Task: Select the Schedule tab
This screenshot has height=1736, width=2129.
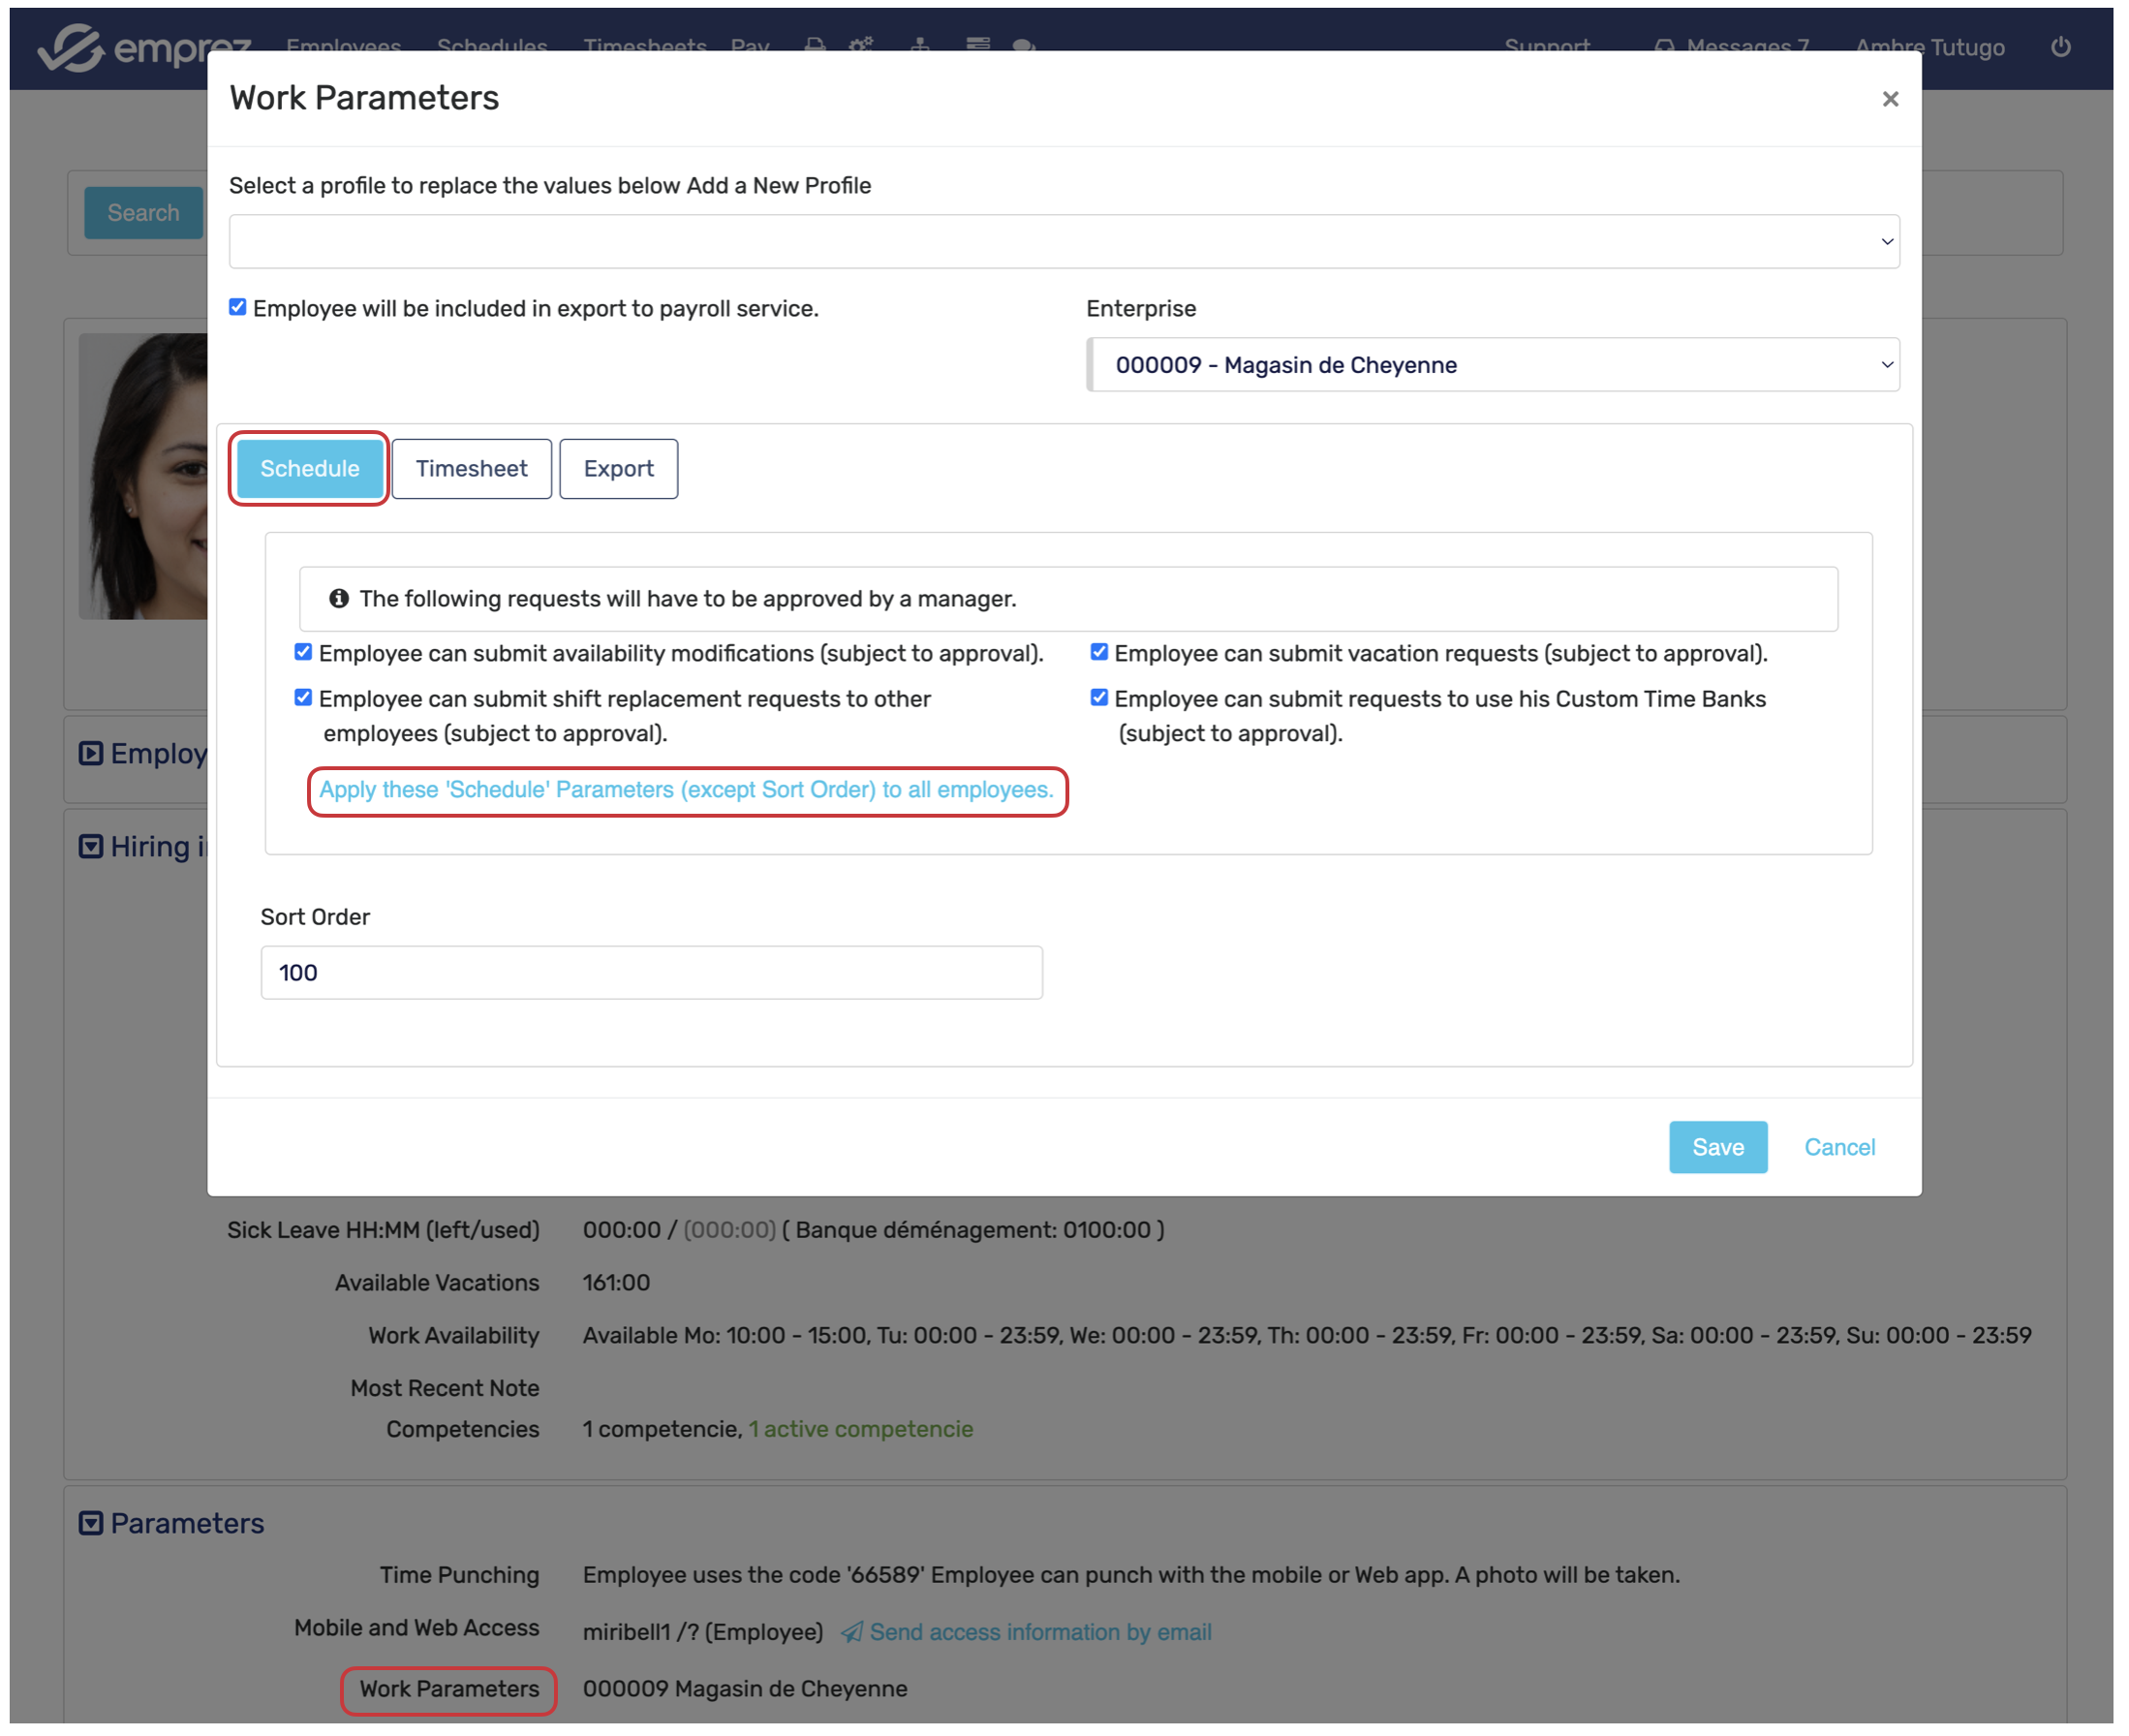Action: point(309,469)
